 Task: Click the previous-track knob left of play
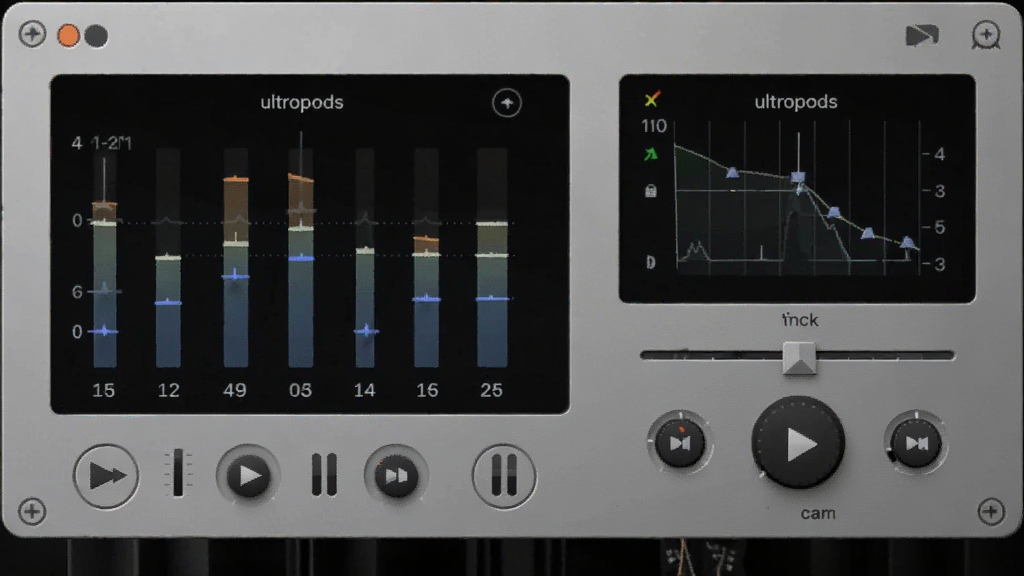point(680,443)
